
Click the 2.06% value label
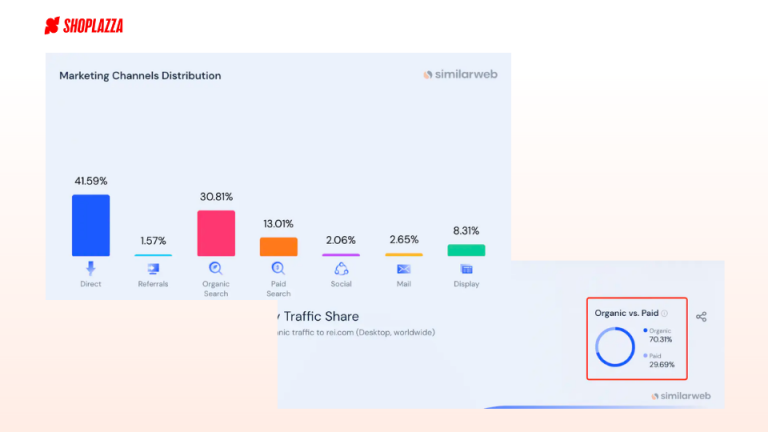(x=341, y=240)
